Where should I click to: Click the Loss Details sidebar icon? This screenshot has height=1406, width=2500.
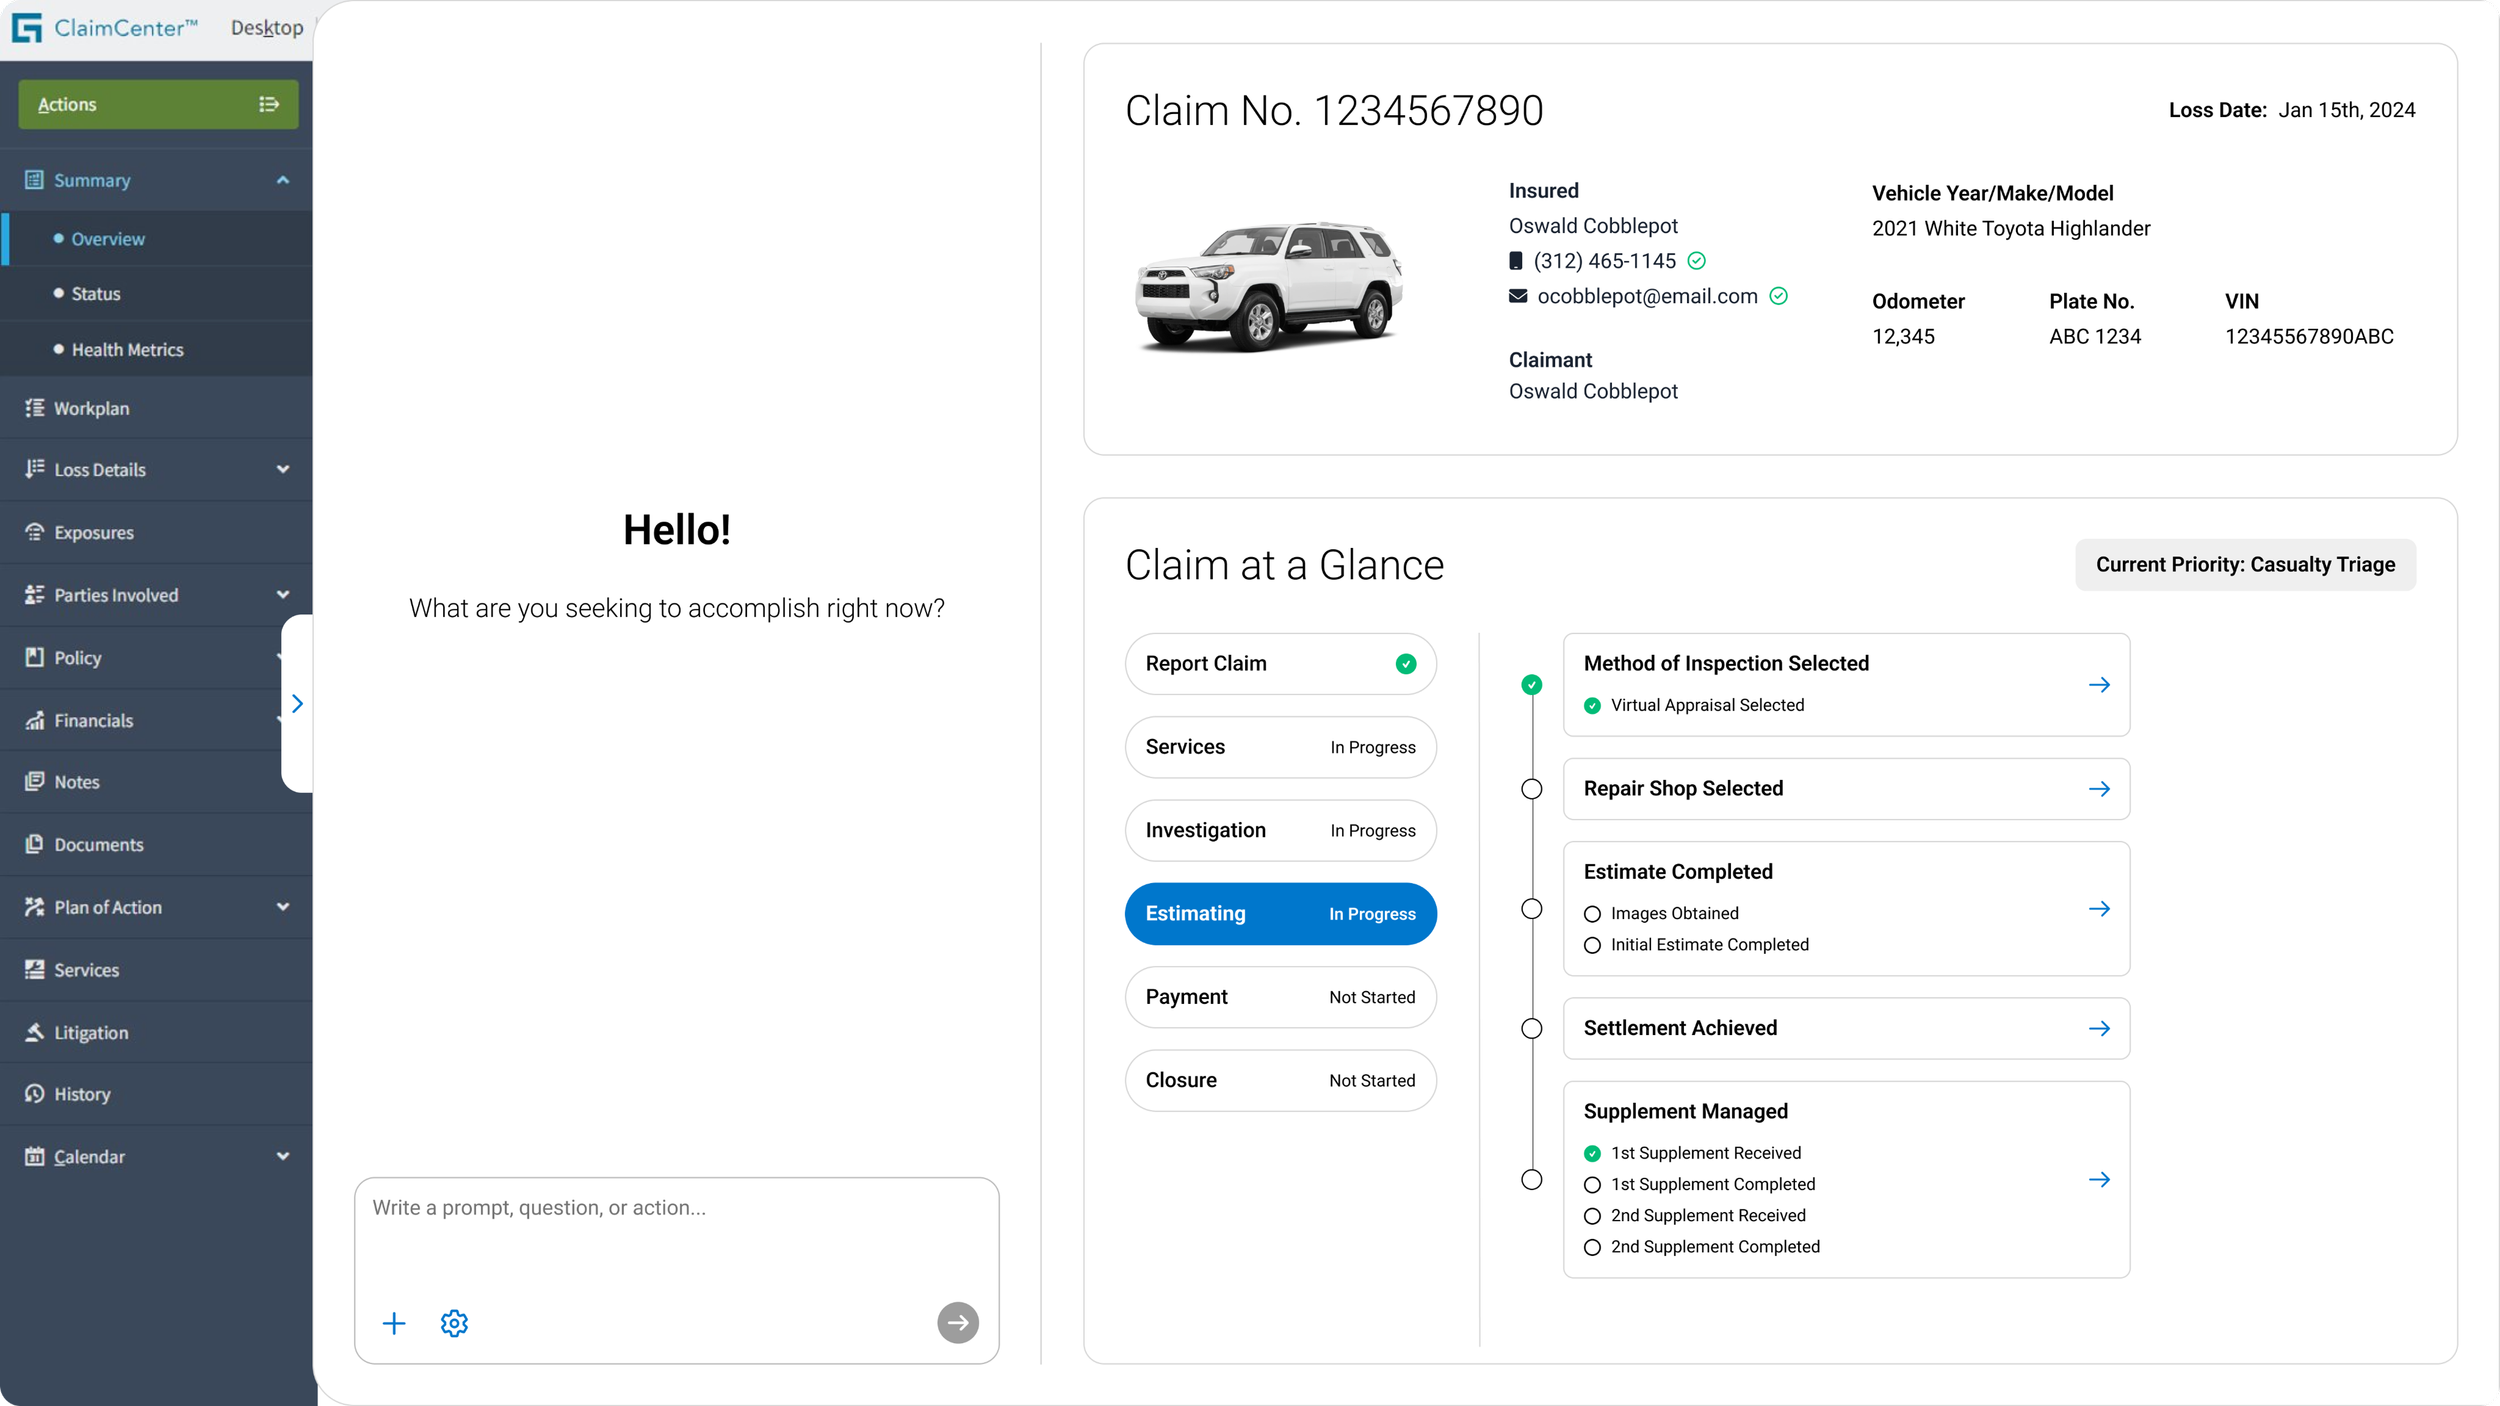[x=35, y=469]
